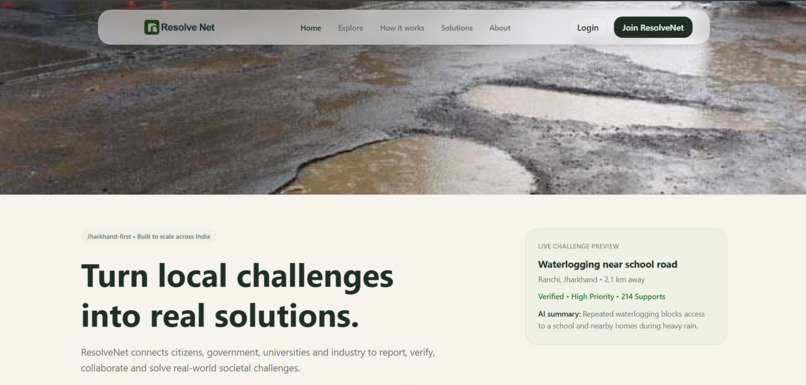
Task: Go to the Explore nav item
Action: [350, 28]
